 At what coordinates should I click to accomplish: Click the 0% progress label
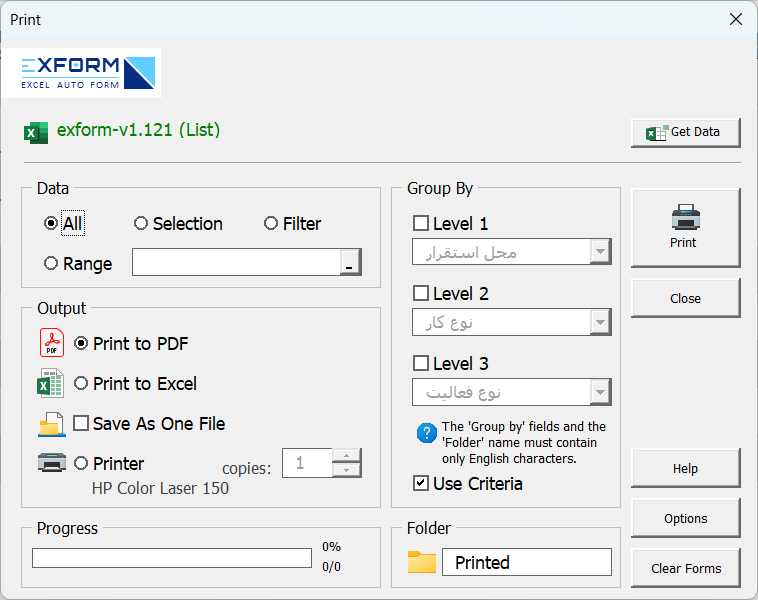[332, 547]
